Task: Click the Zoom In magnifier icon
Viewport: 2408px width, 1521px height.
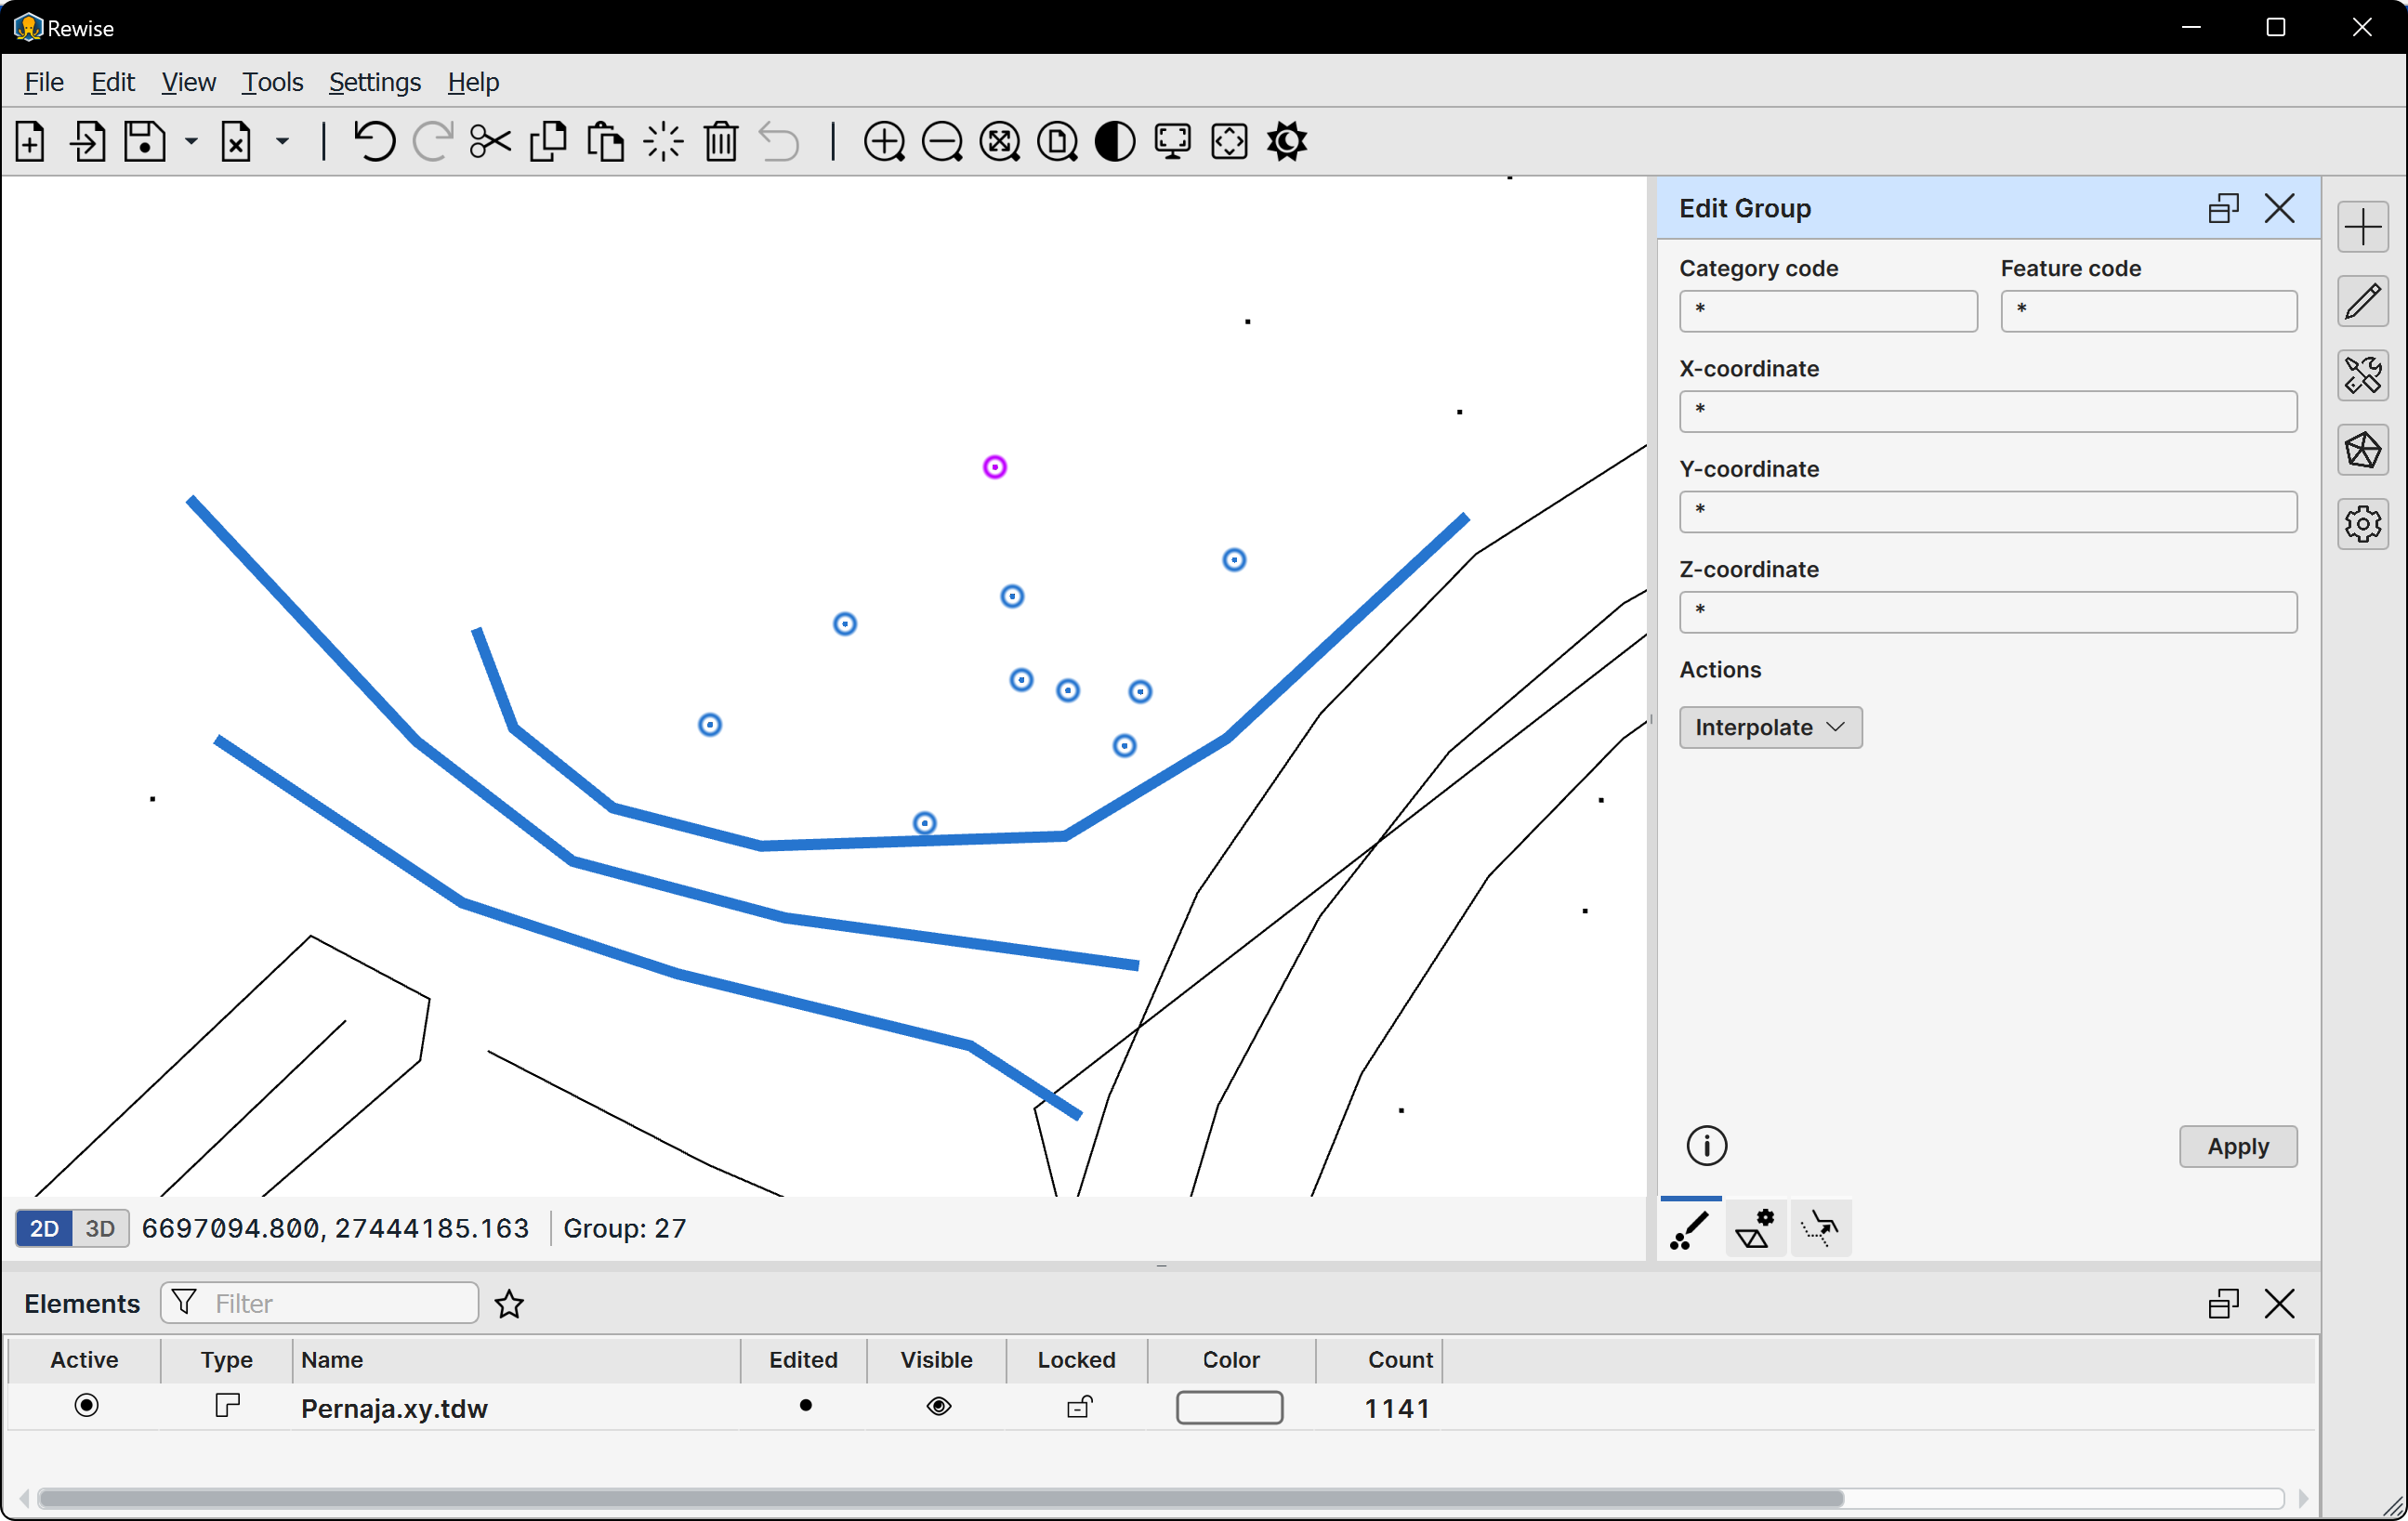Action: 884,142
